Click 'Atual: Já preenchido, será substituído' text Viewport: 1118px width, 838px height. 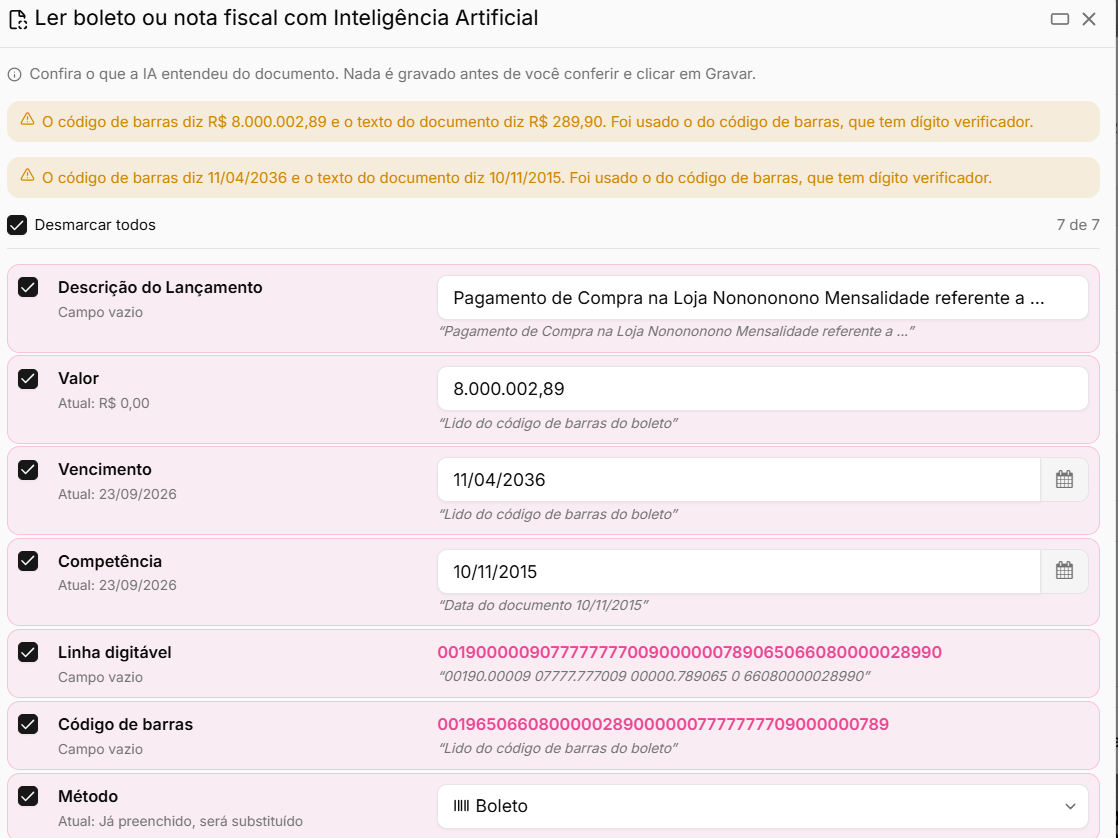[x=180, y=821]
